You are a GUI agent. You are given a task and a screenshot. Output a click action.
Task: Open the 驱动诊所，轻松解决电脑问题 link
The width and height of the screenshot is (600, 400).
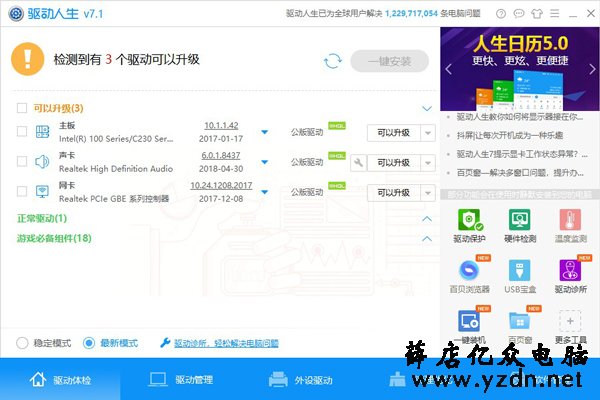coord(226,343)
